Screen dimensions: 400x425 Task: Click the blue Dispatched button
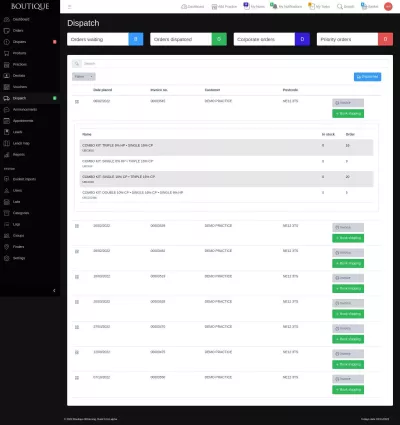[367, 77]
